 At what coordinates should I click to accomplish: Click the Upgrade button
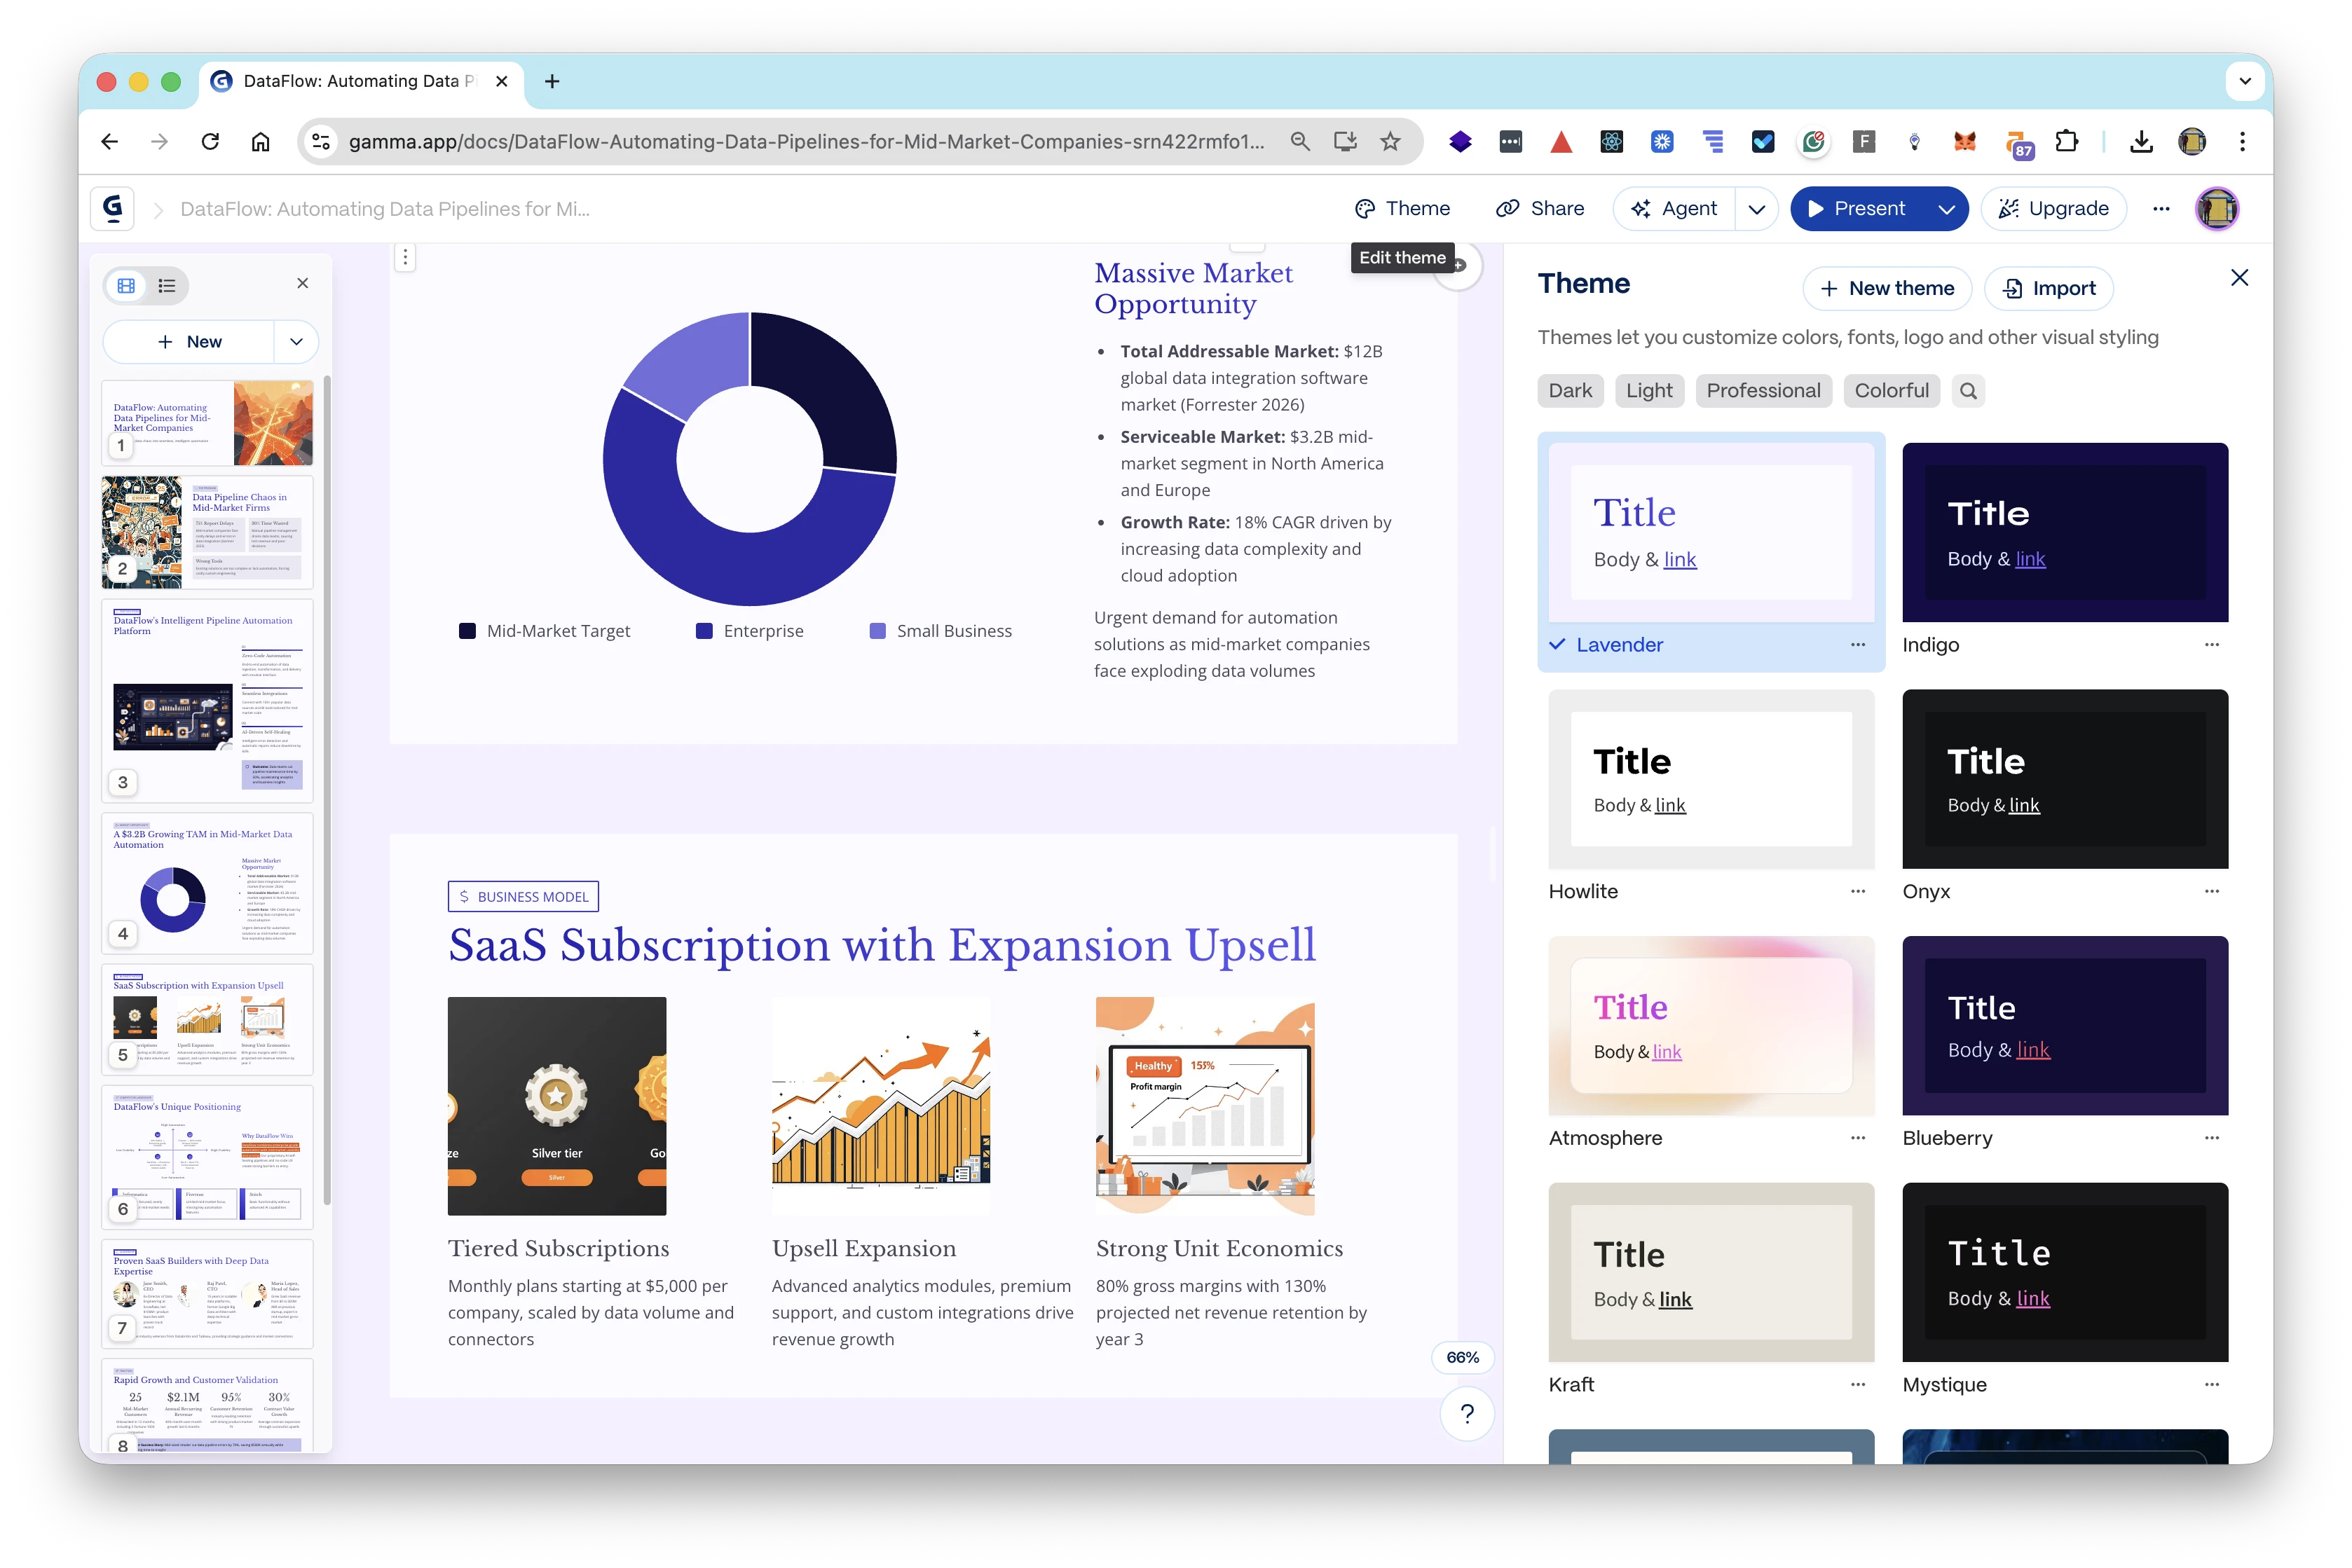coord(2054,208)
